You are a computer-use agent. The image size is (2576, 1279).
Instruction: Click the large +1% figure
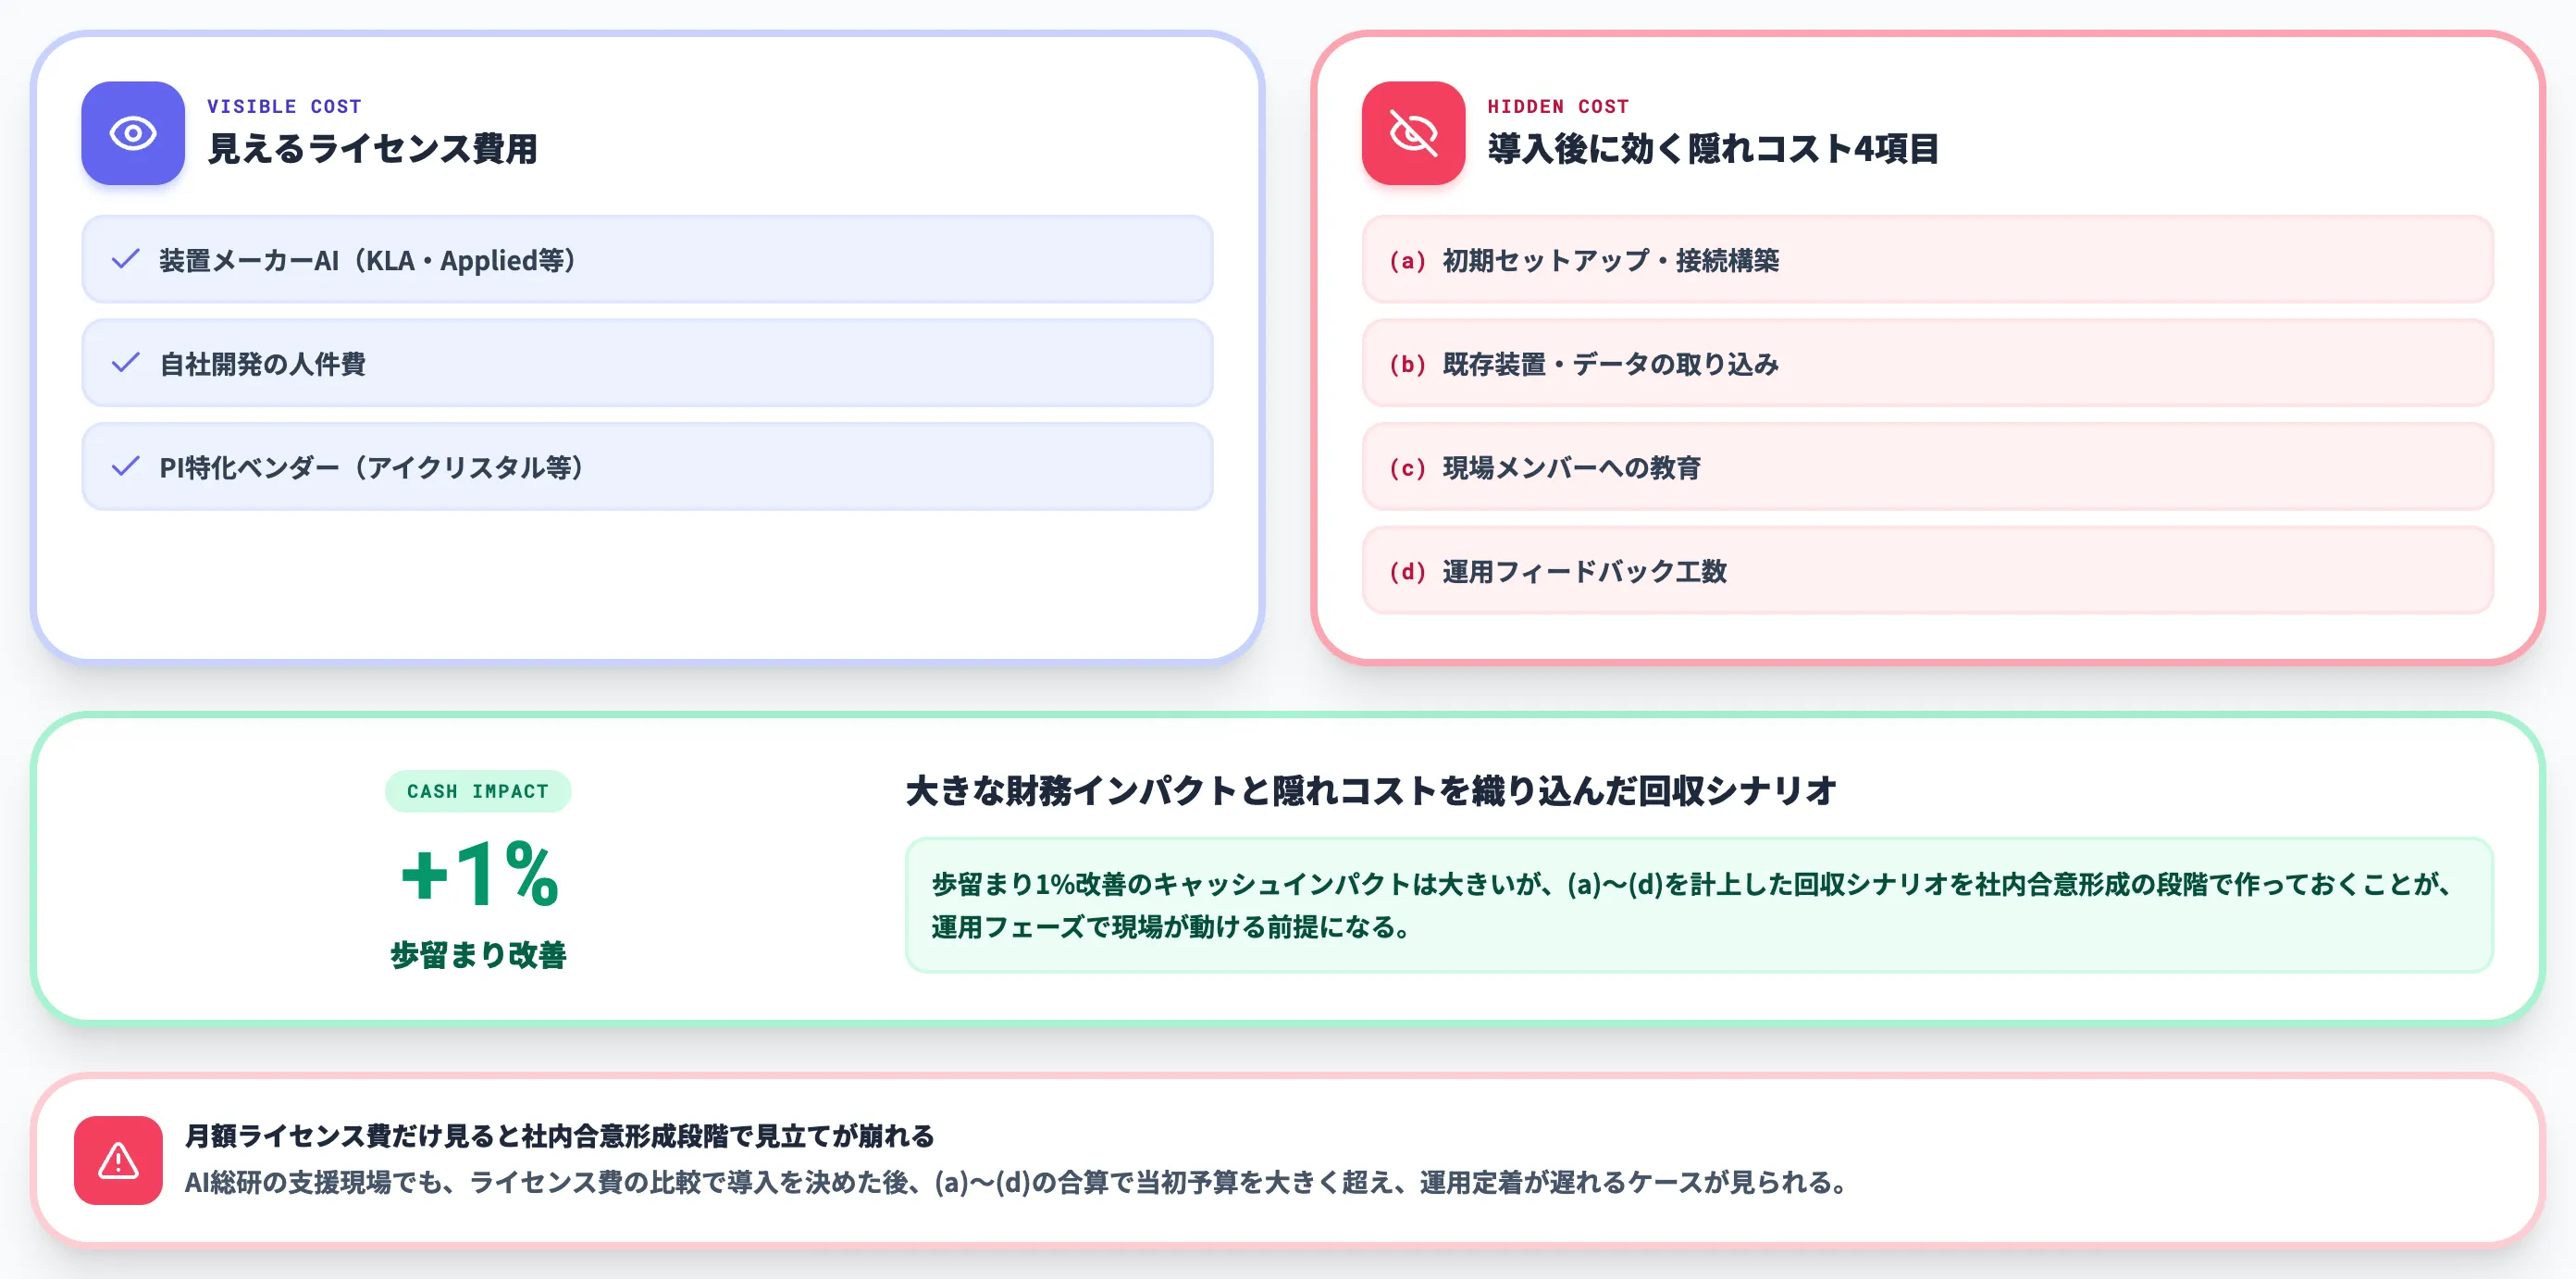[479, 873]
